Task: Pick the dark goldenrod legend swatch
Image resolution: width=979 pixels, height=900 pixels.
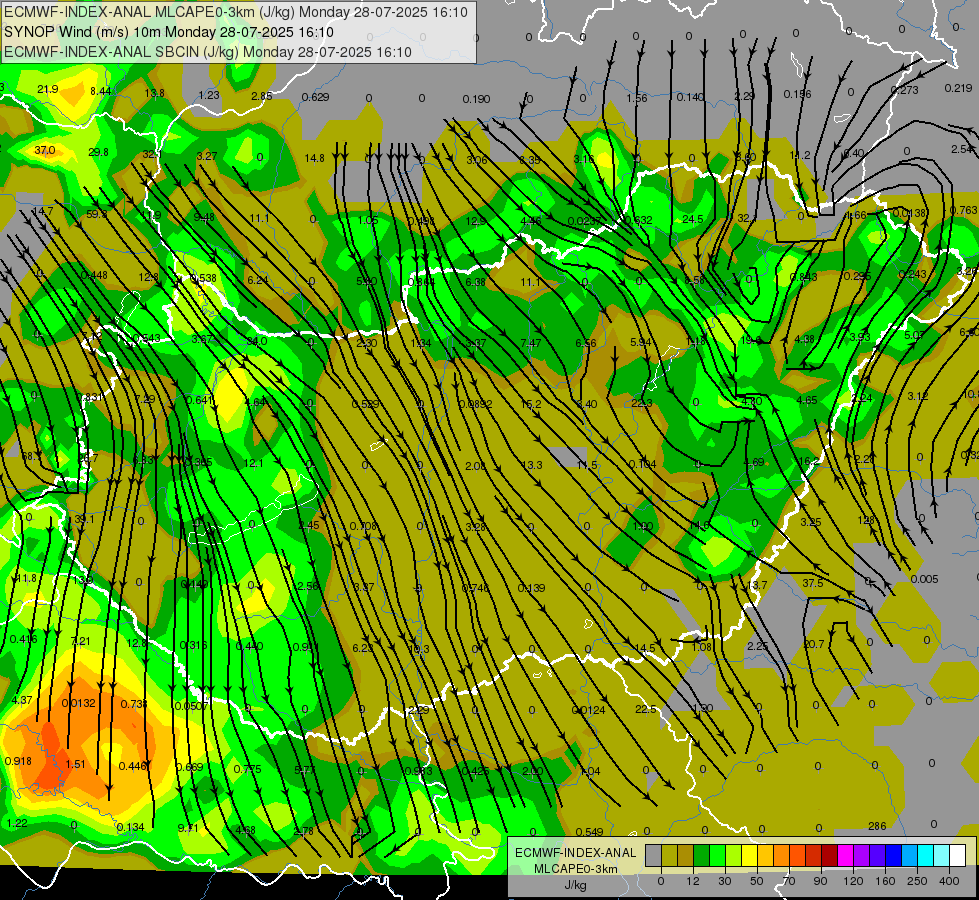Action: (x=686, y=855)
